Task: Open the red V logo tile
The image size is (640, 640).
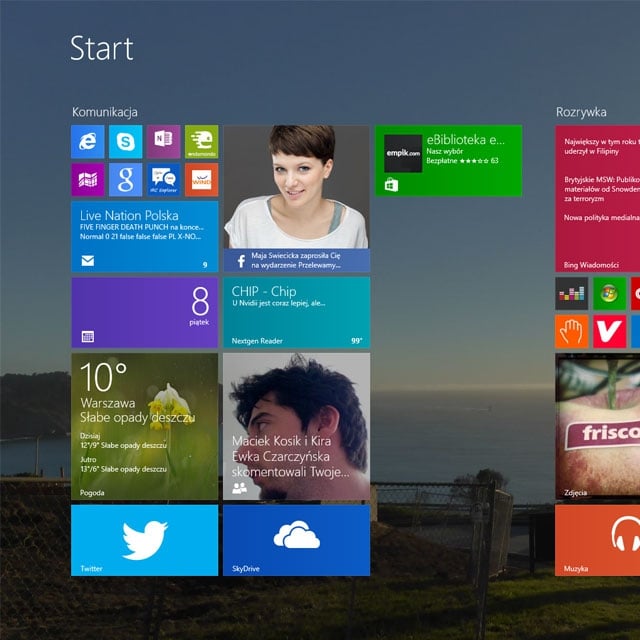Action: tap(610, 331)
